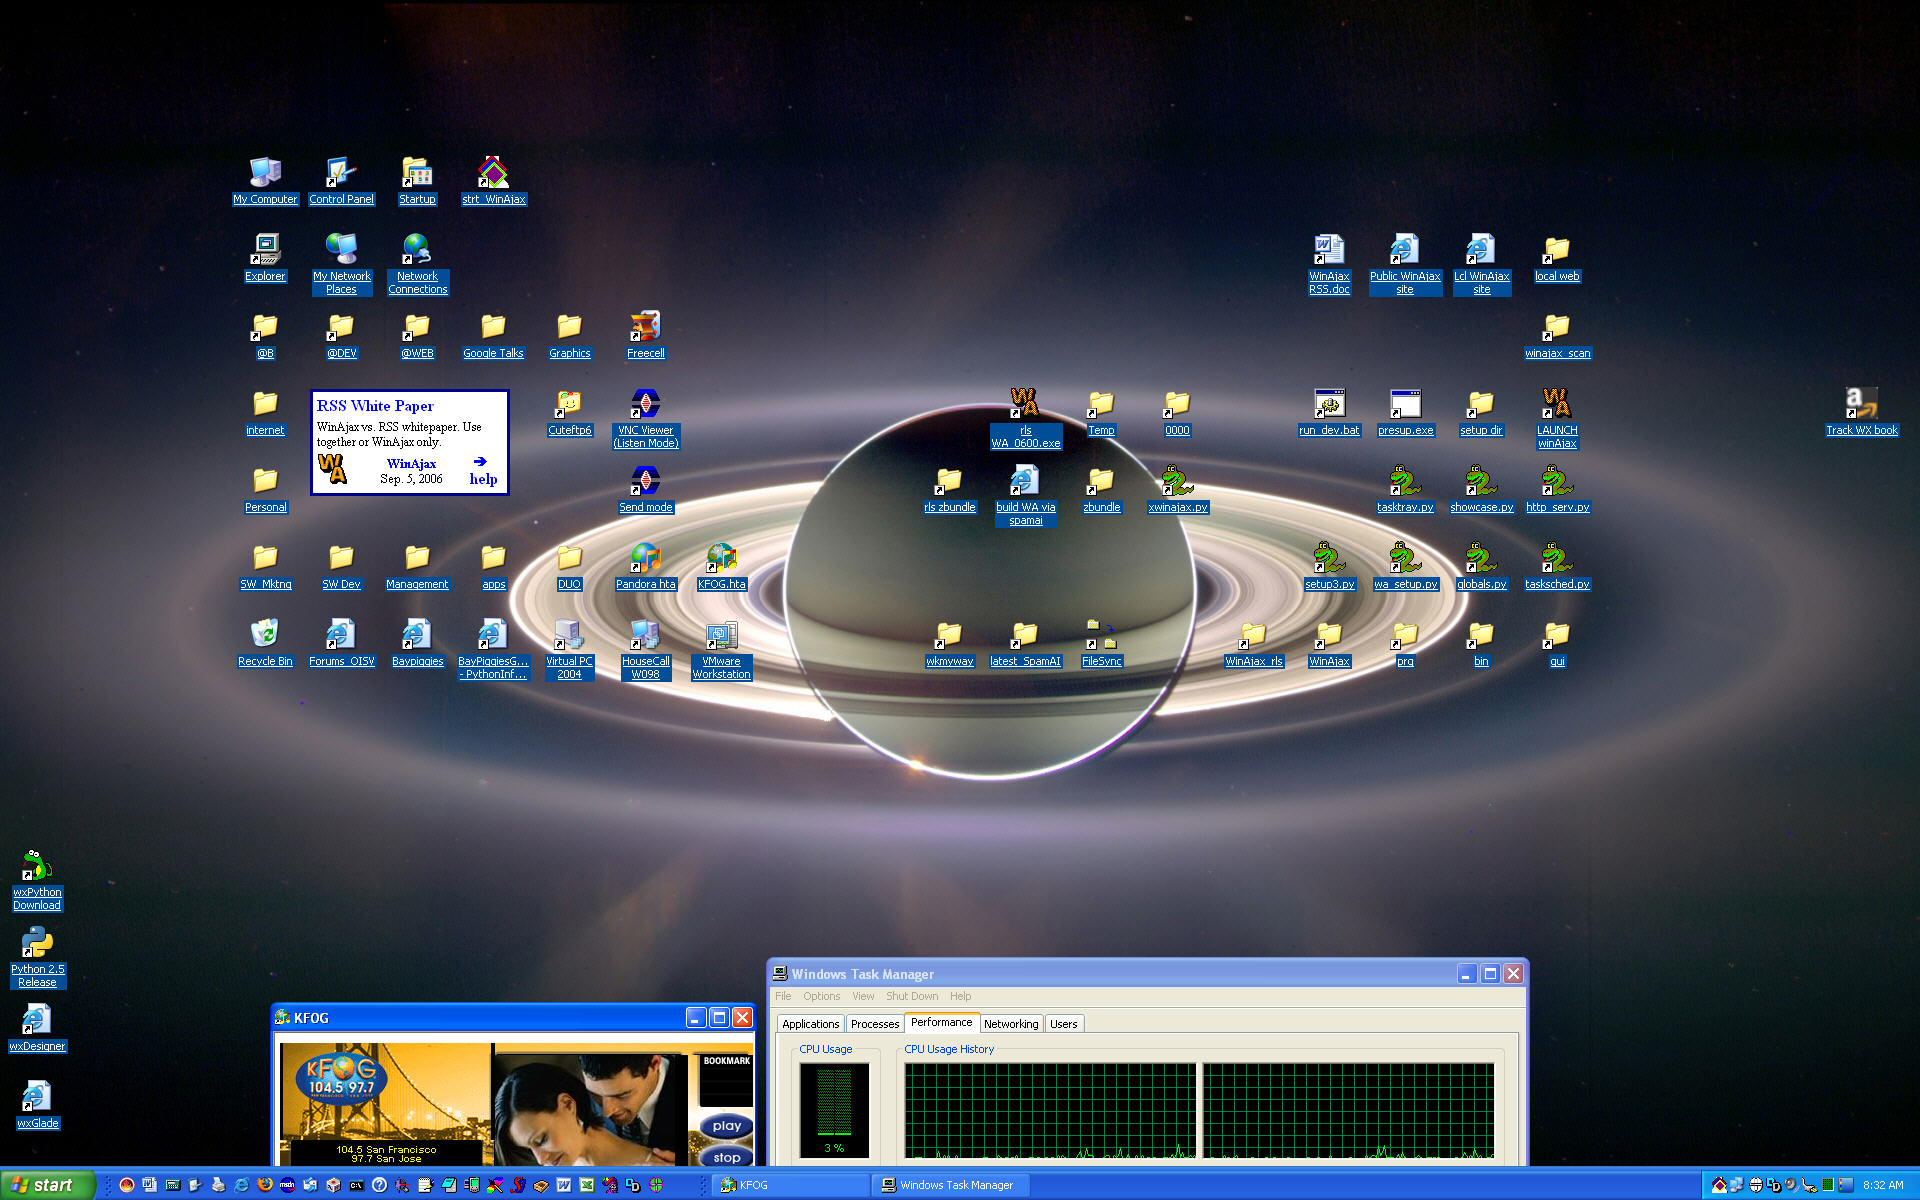The width and height of the screenshot is (1920, 1200).
Task: Open the Freecell desktop shortcut
Action: pyautogui.click(x=645, y=327)
